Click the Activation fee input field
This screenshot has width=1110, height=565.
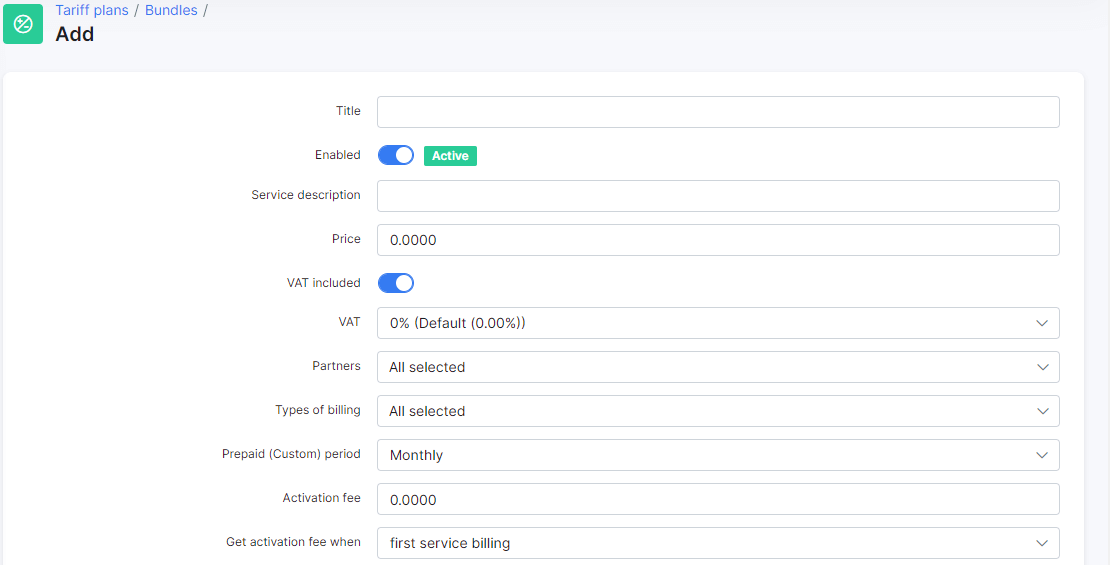tap(718, 499)
